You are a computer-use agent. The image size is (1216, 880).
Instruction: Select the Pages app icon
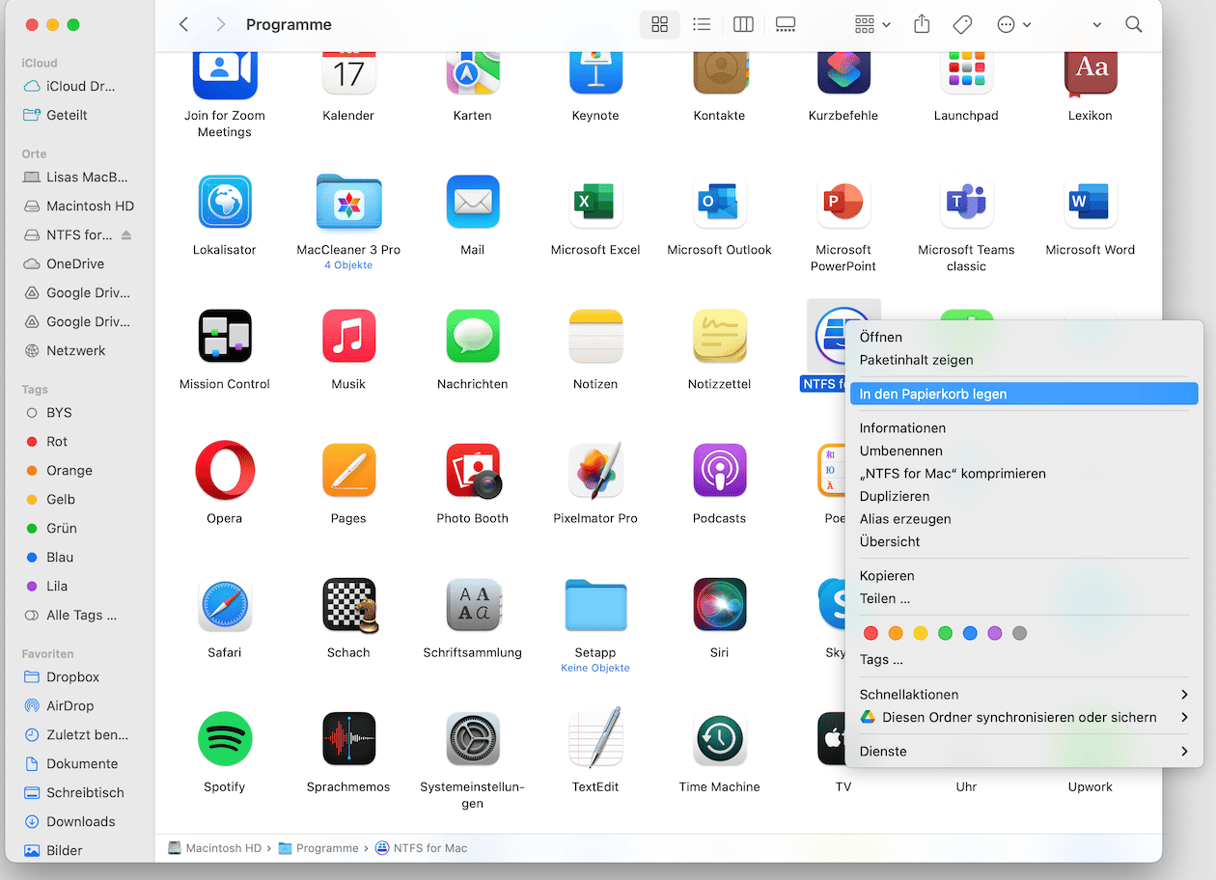(x=348, y=471)
